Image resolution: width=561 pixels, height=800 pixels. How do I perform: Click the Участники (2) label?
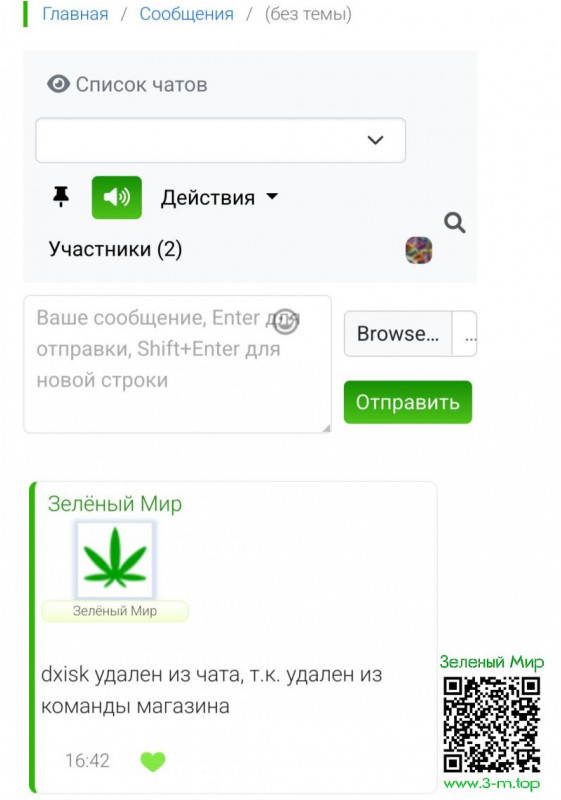pos(115,249)
